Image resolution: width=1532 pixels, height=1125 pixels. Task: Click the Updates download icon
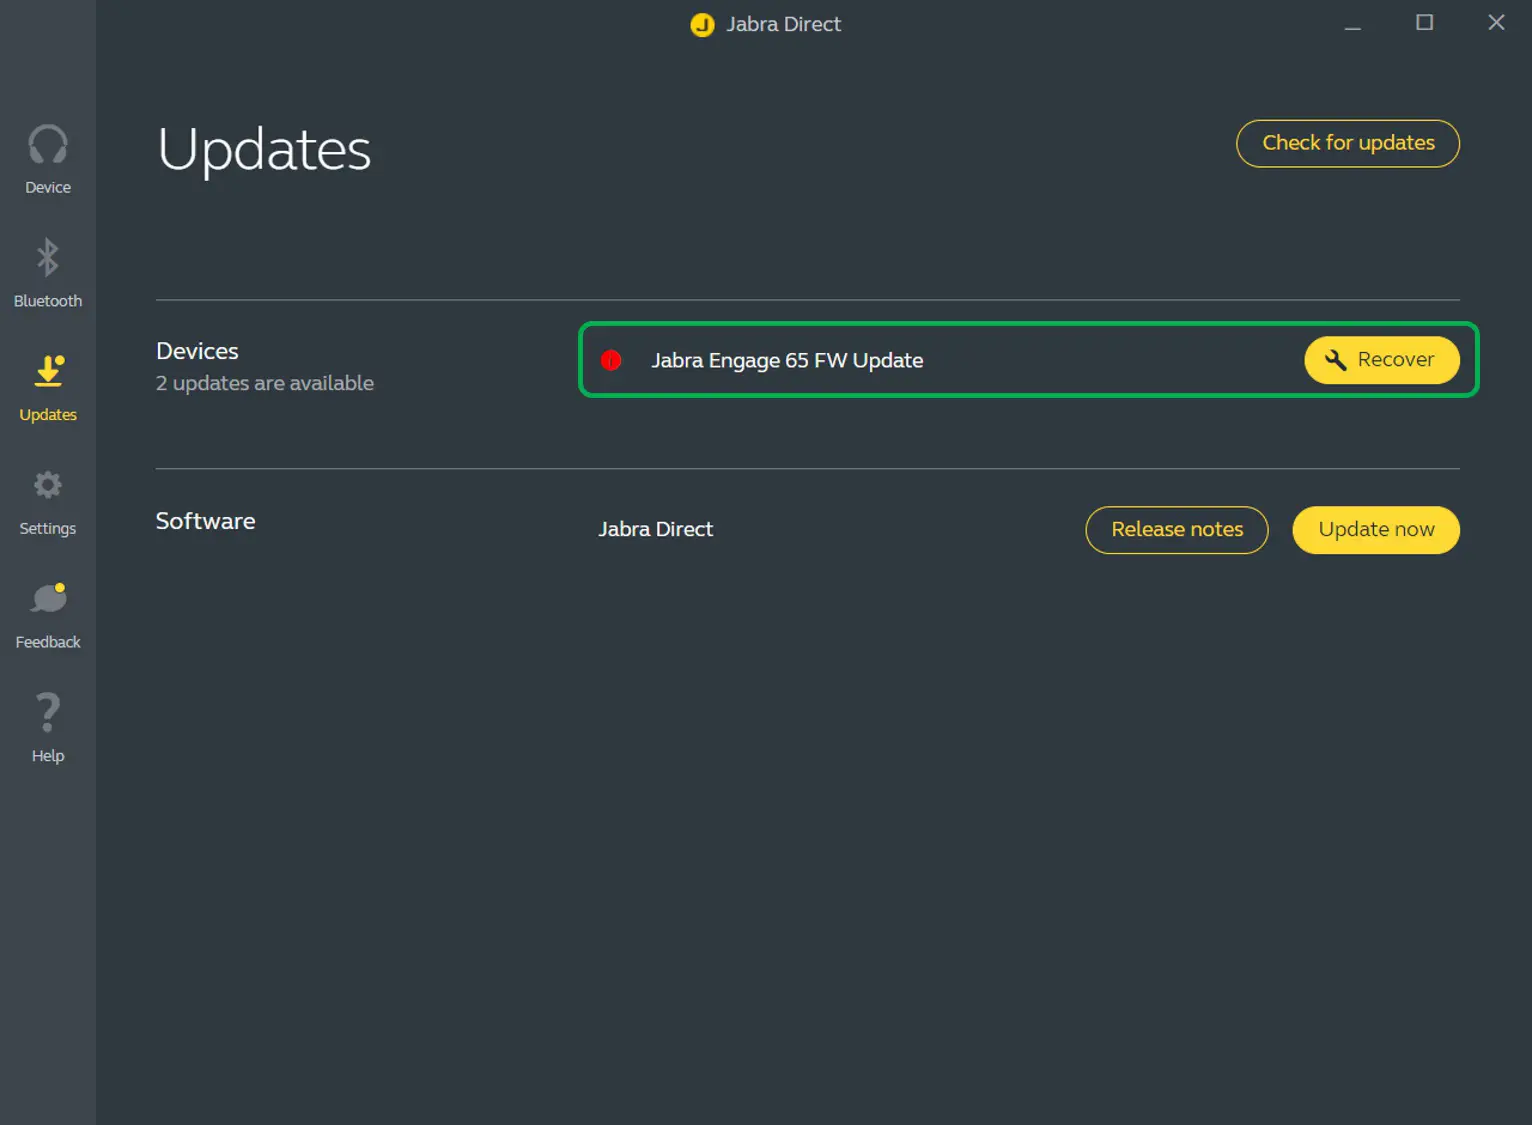(x=47, y=371)
